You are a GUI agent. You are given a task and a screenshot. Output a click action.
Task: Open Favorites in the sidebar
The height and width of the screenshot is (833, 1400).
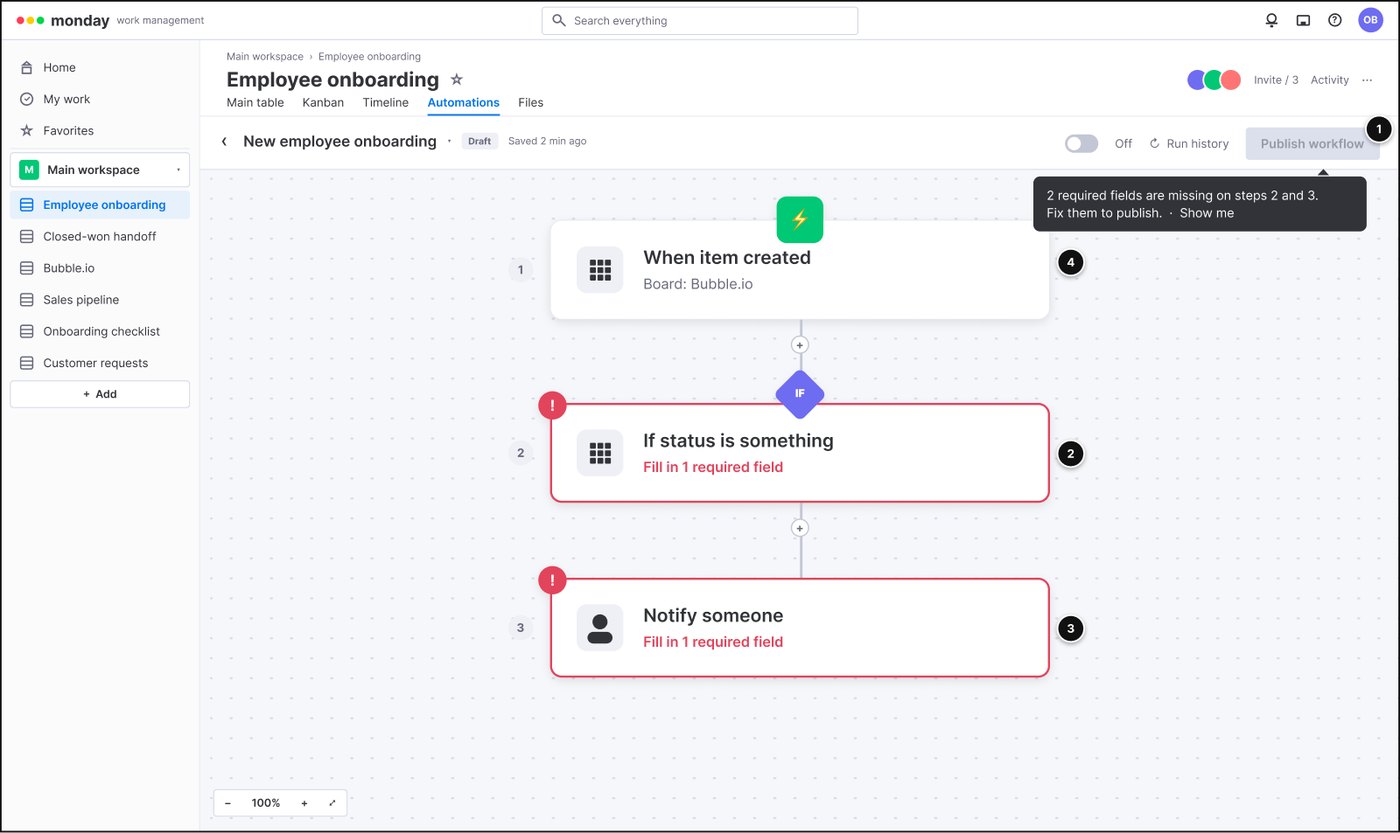(100, 130)
